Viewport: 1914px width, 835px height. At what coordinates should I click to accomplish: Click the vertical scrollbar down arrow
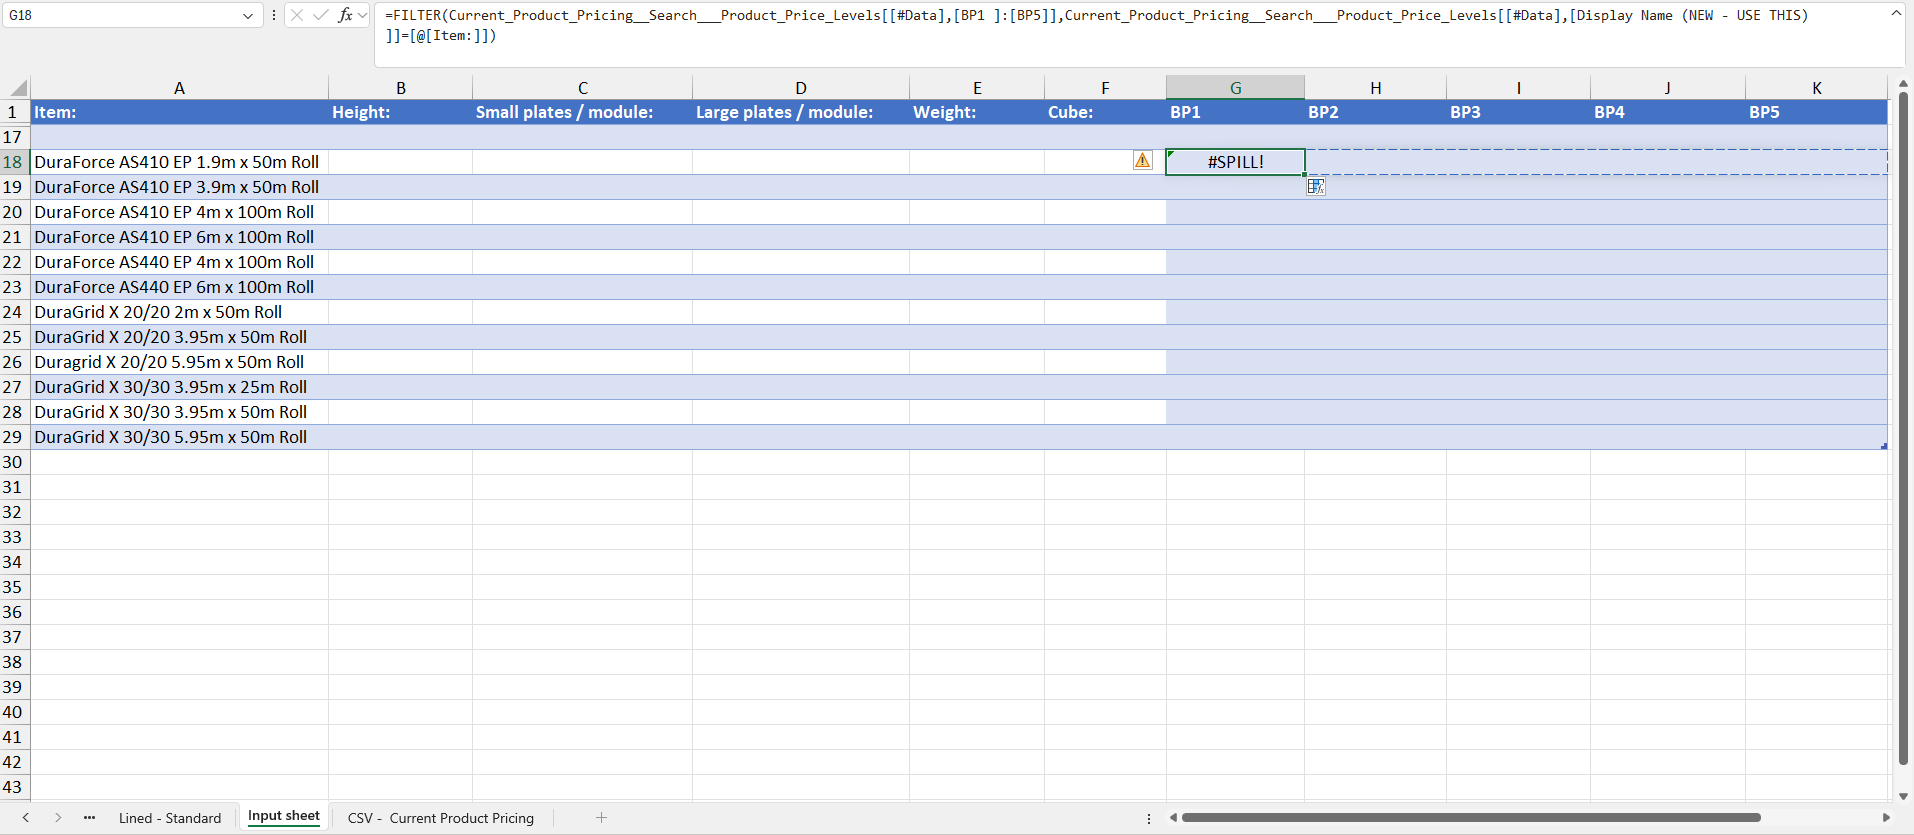point(1903,796)
